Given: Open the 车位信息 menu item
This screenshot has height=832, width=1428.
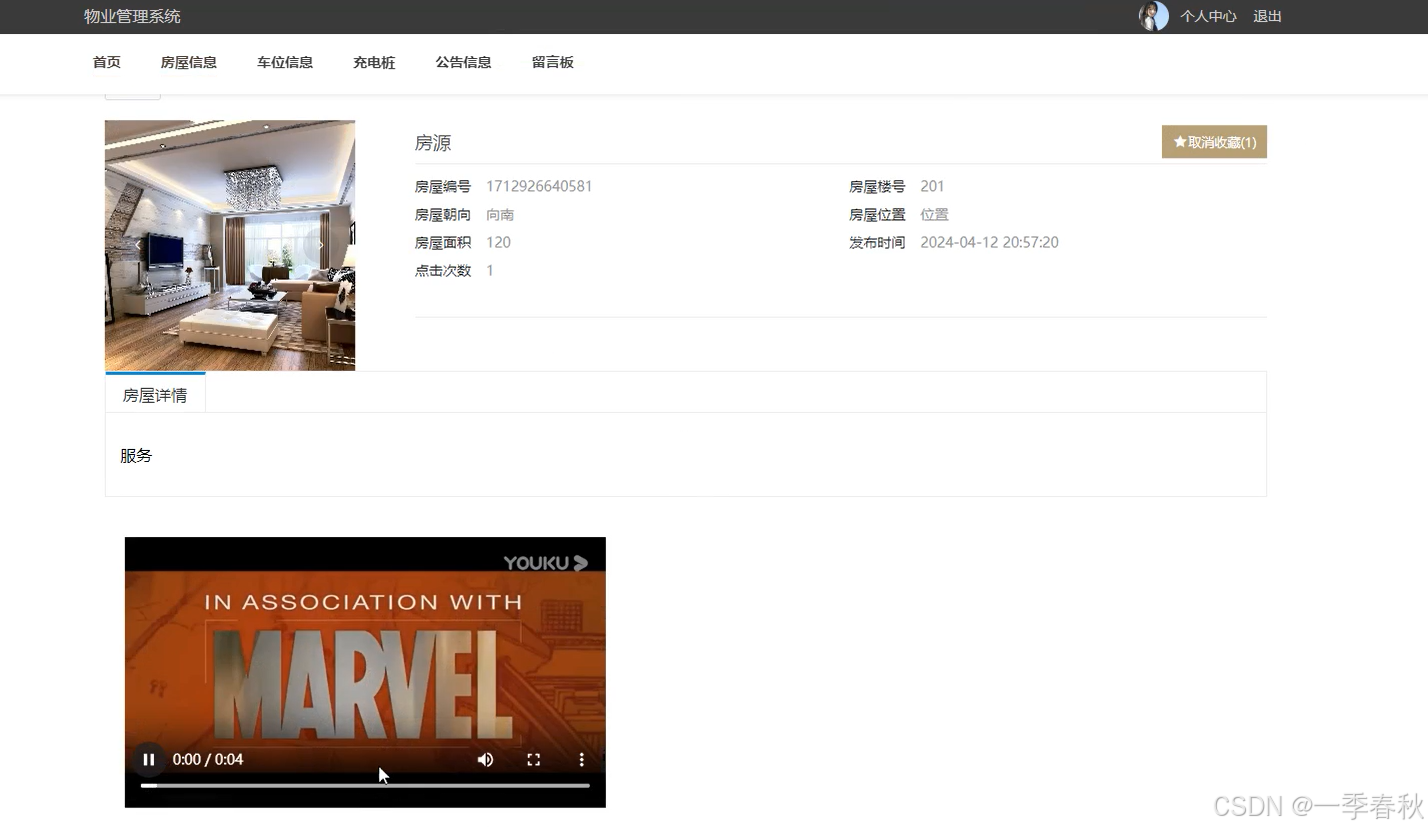Looking at the screenshot, I should pos(285,62).
